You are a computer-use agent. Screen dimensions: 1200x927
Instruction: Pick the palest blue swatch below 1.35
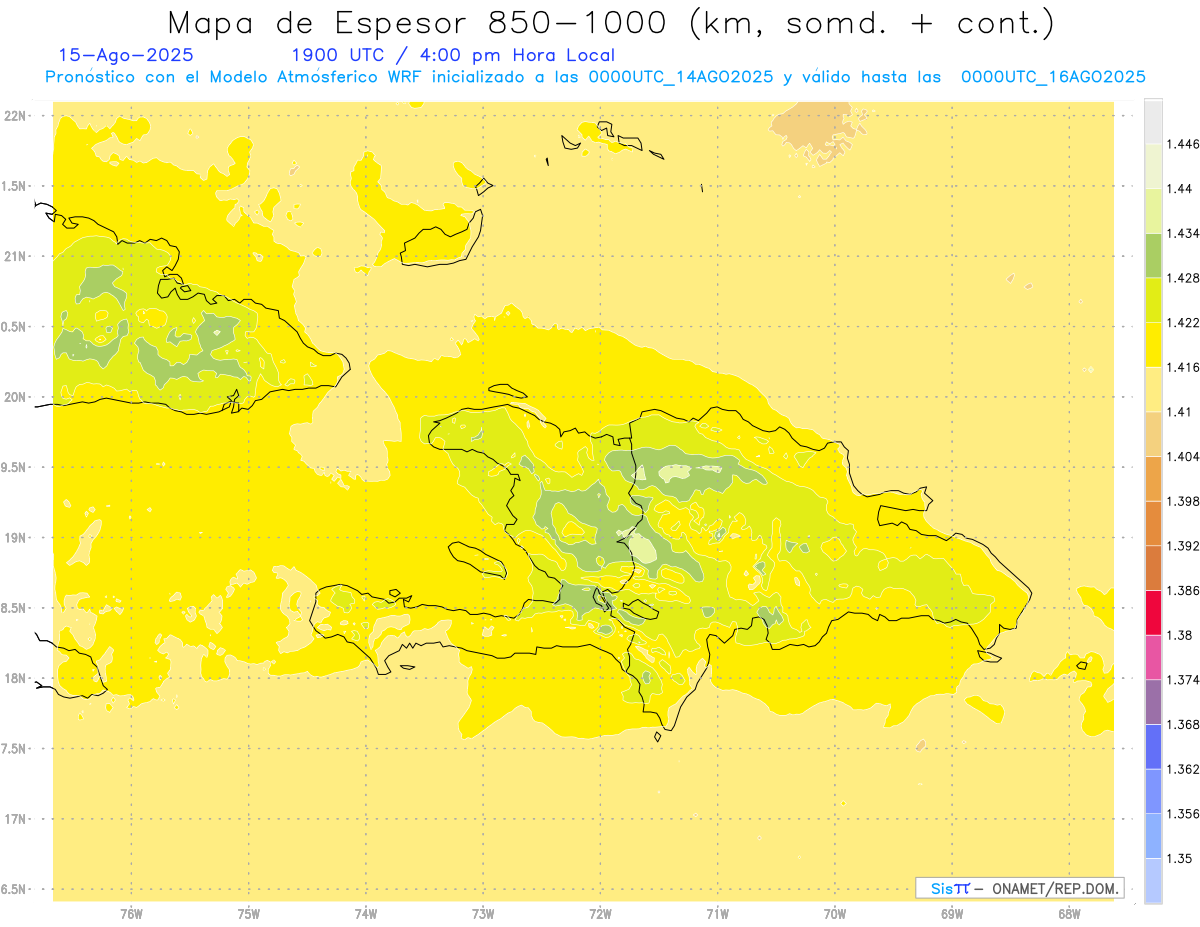[1153, 880]
